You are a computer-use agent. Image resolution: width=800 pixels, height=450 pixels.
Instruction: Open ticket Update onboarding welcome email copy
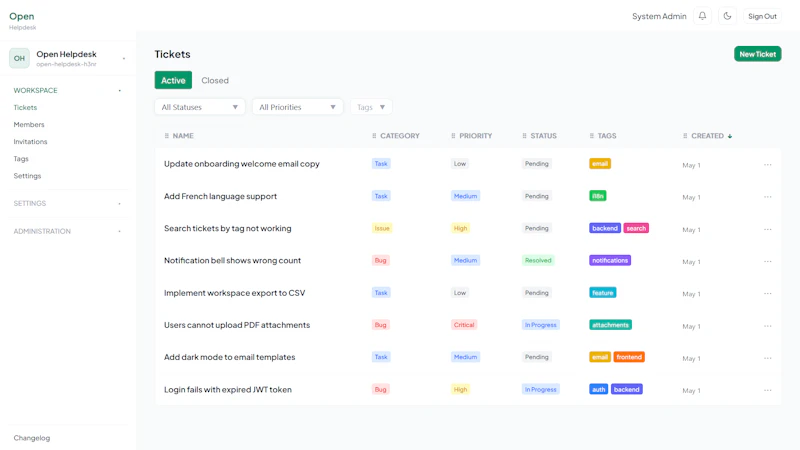tap(242, 164)
